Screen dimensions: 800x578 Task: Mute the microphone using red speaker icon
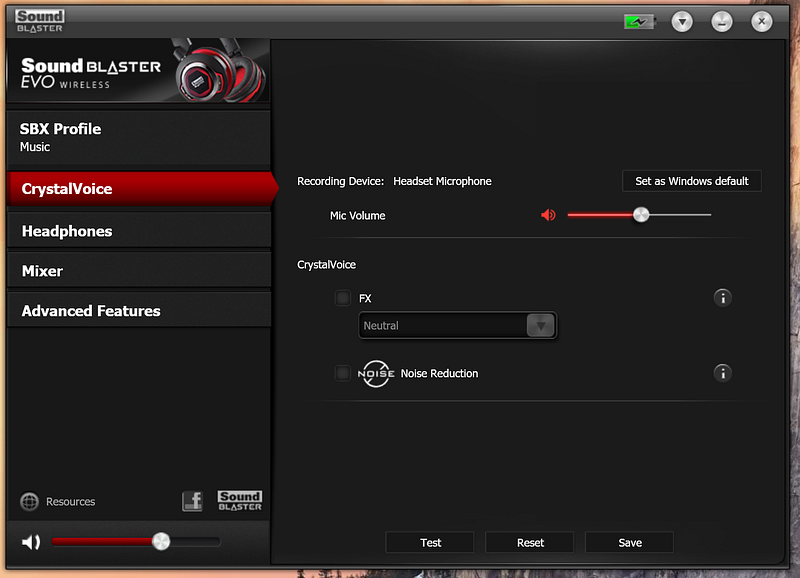548,215
